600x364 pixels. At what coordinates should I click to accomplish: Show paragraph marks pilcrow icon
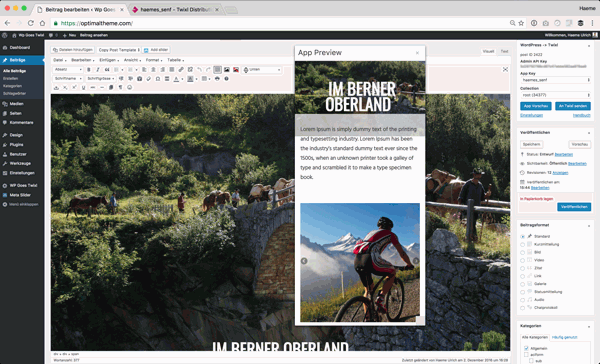(120, 88)
